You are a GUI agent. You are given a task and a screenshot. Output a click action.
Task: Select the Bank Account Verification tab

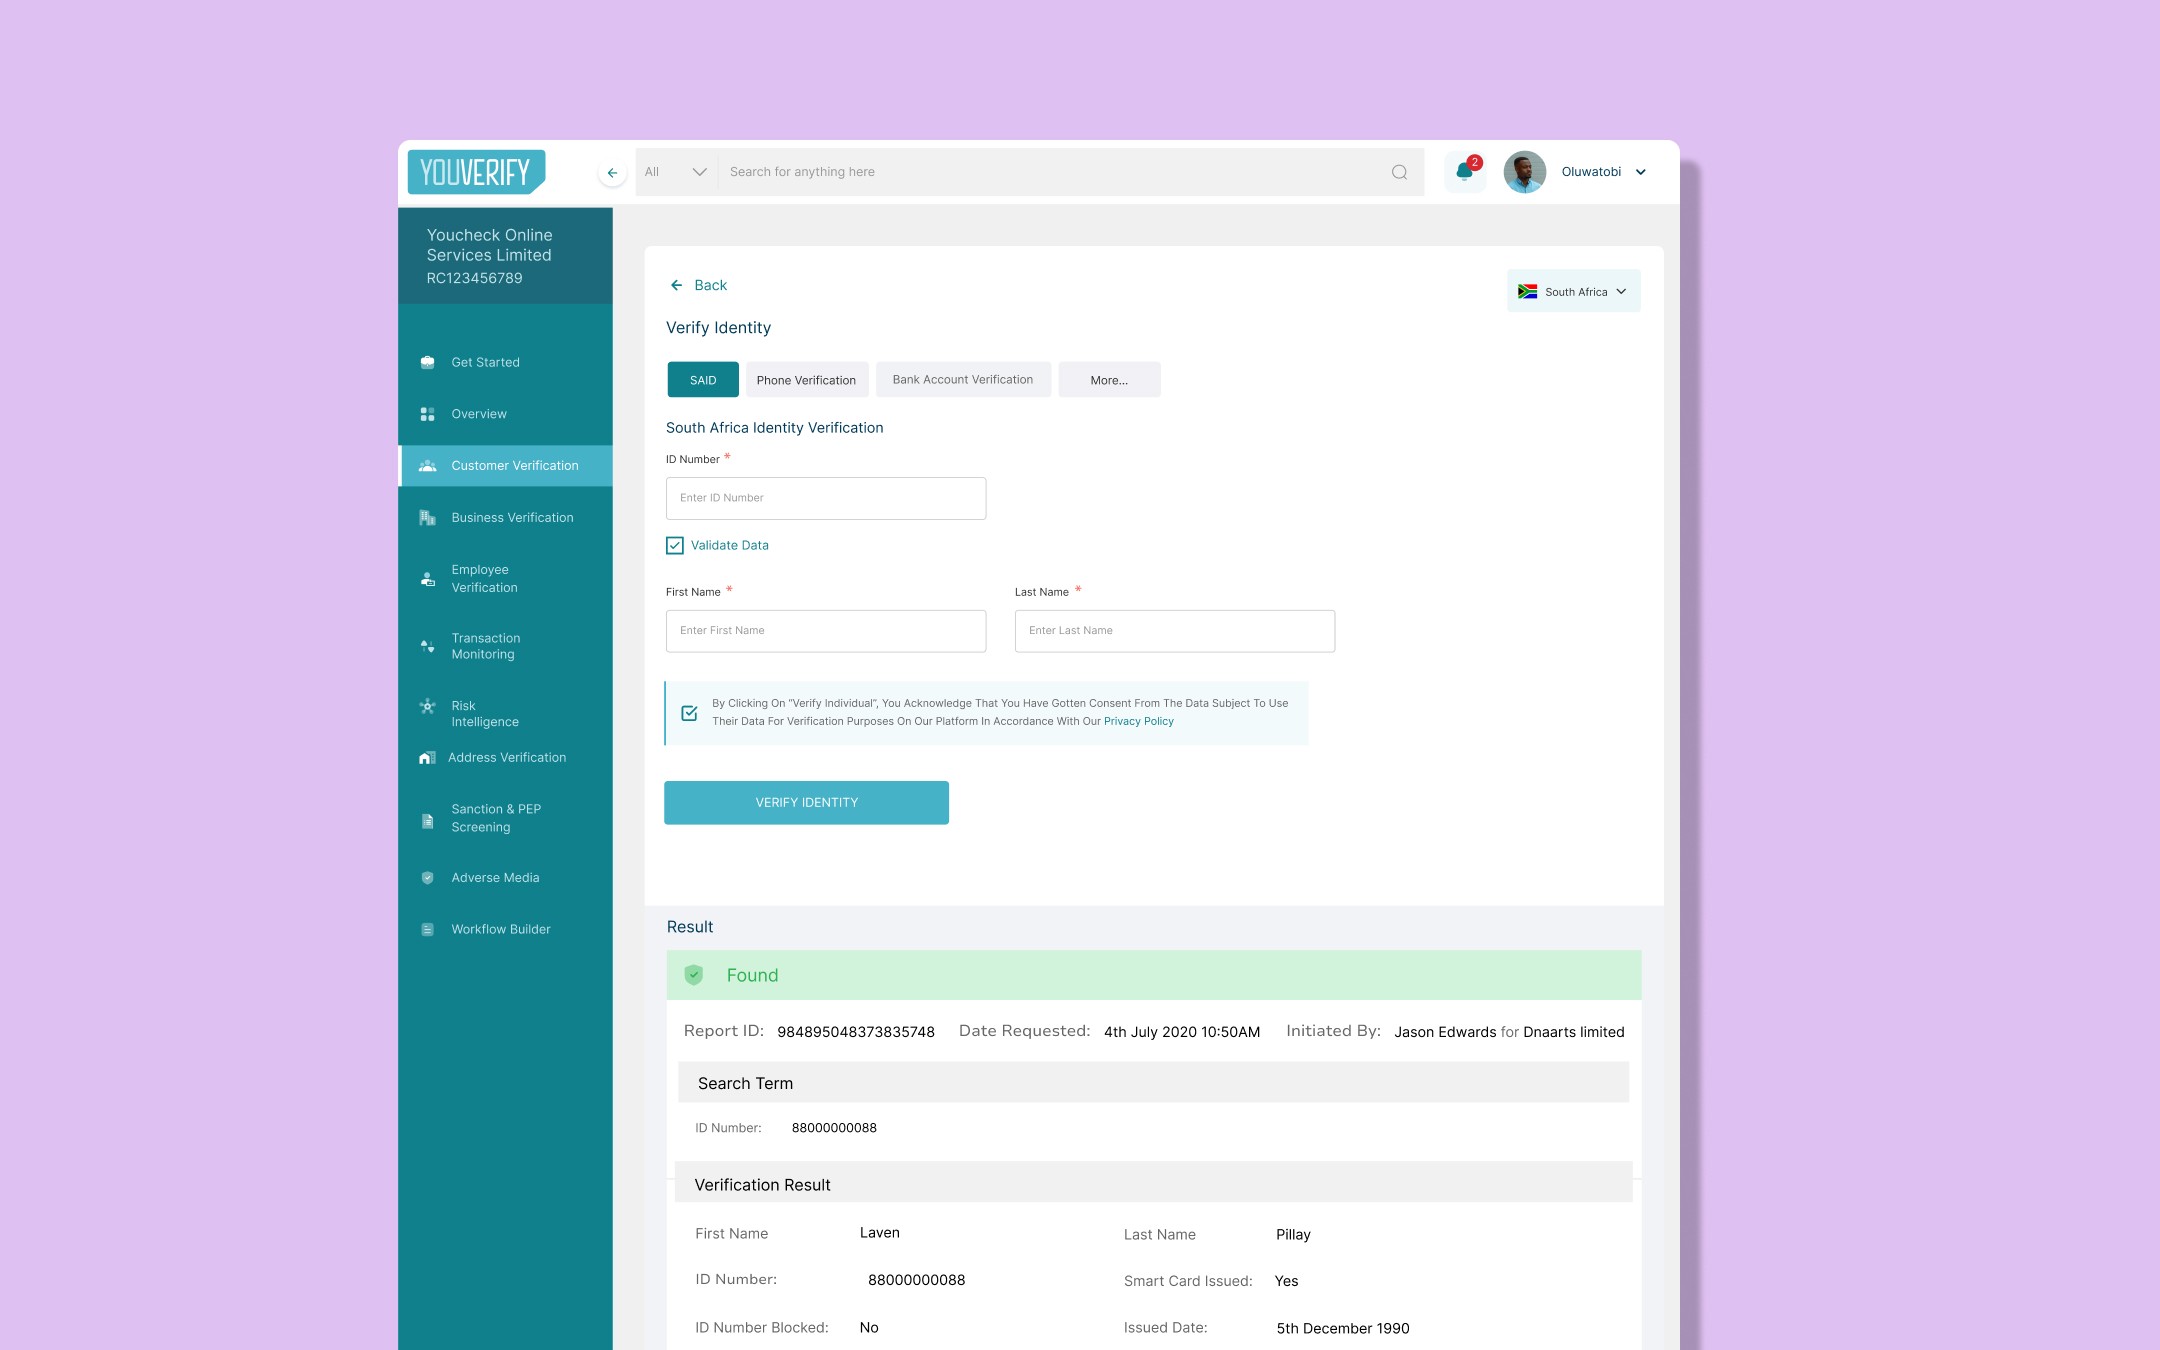[961, 378]
